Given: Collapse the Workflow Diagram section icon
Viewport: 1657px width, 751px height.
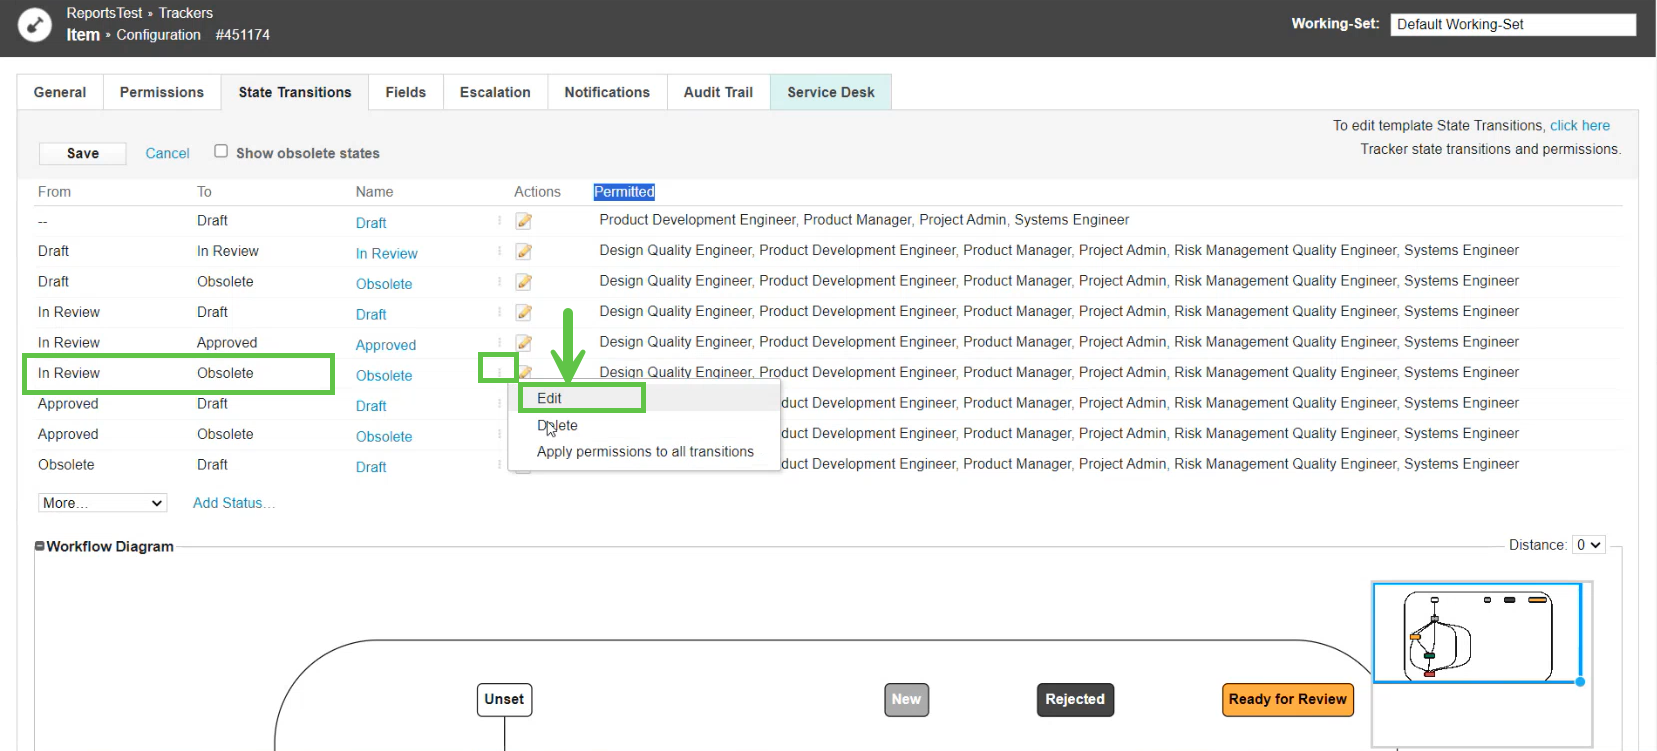Looking at the screenshot, I should coord(40,546).
